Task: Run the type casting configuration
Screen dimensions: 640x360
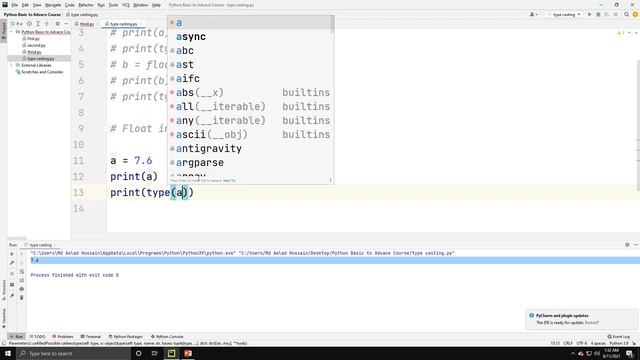Action: [x=589, y=14]
